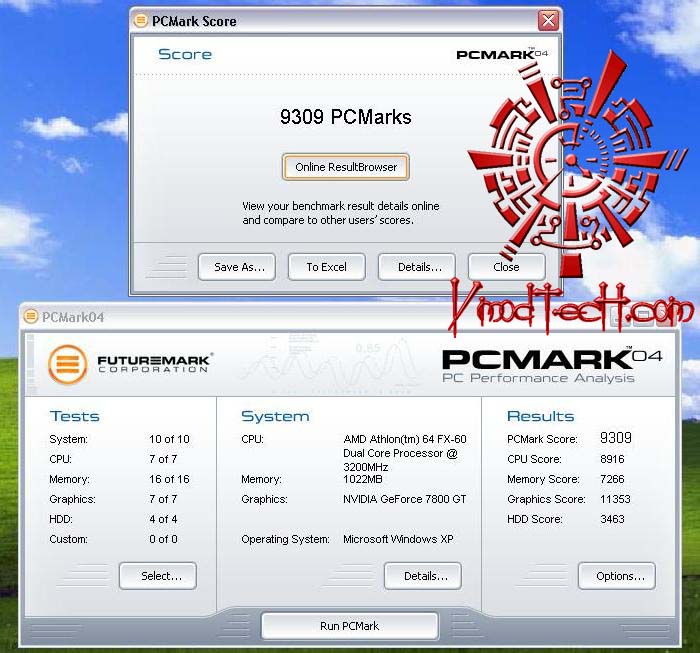
Task: Click the Futuremark orange logo icon
Action: (67, 364)
